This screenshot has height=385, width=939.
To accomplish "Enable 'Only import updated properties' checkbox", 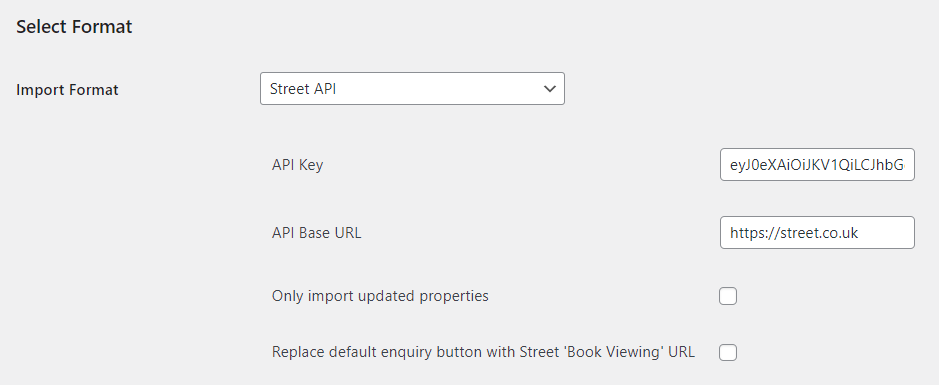I will (x=728, y=296).
